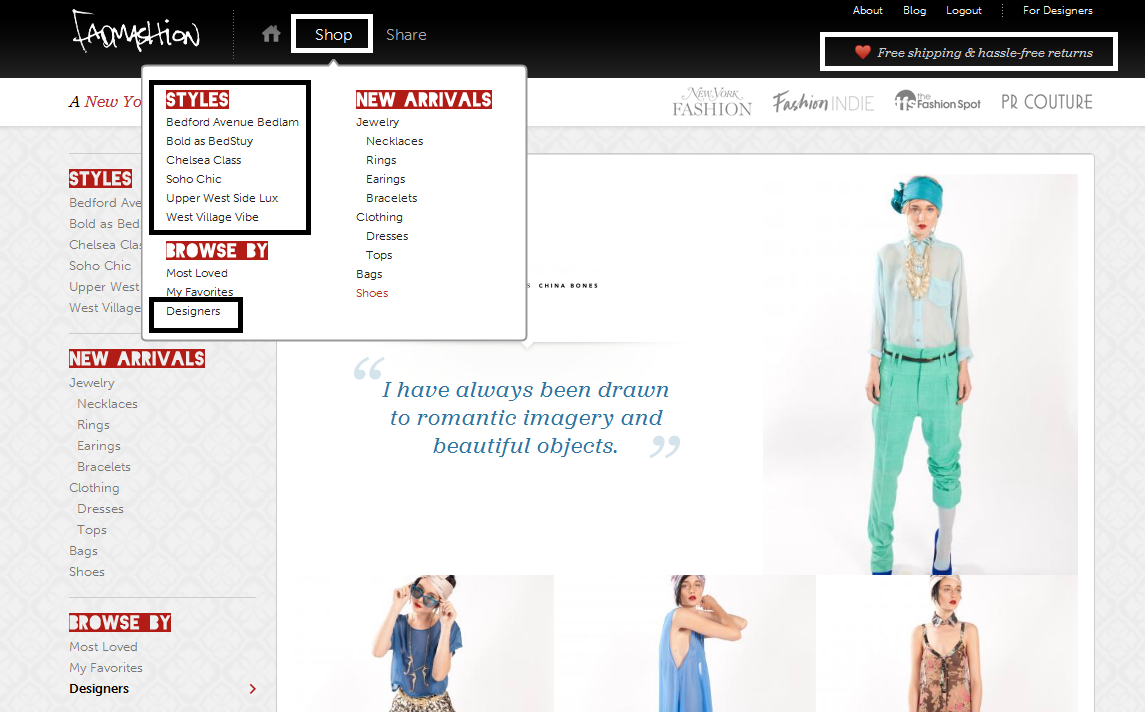Open the New York Fashion press logo

(x=712, y=102)
